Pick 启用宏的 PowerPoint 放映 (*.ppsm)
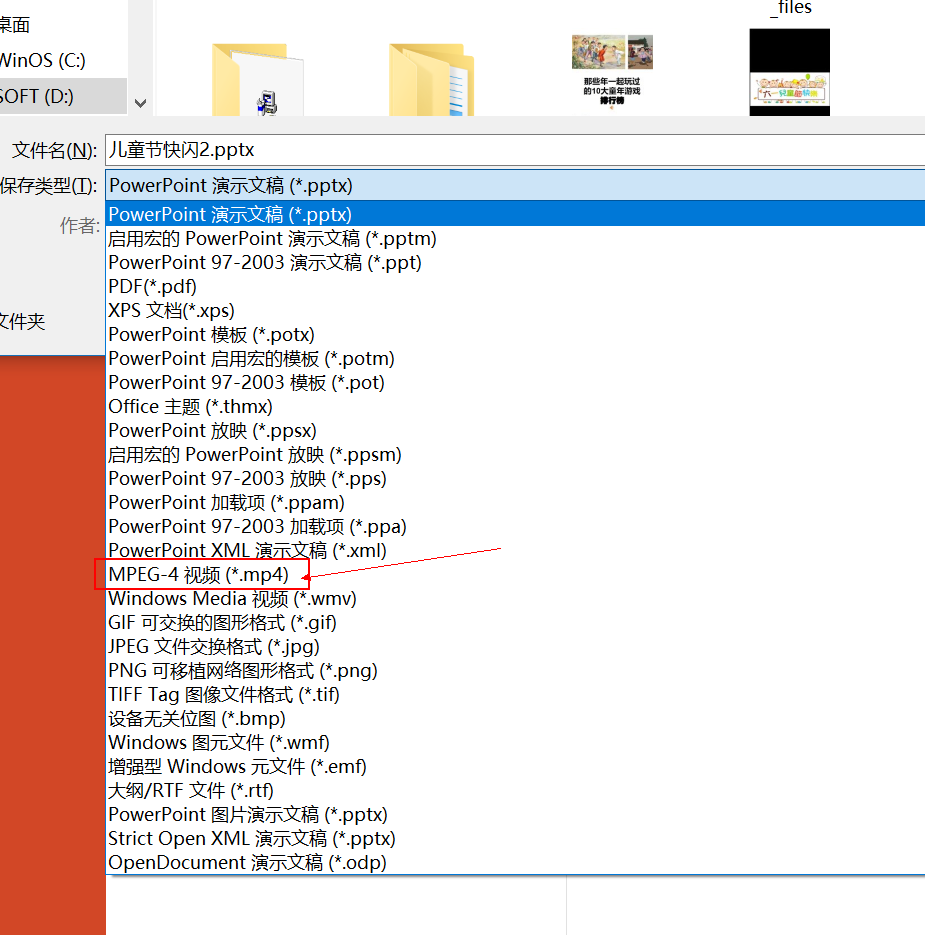The height and width of the screenshot is (935, 925). tap(515, 454)
